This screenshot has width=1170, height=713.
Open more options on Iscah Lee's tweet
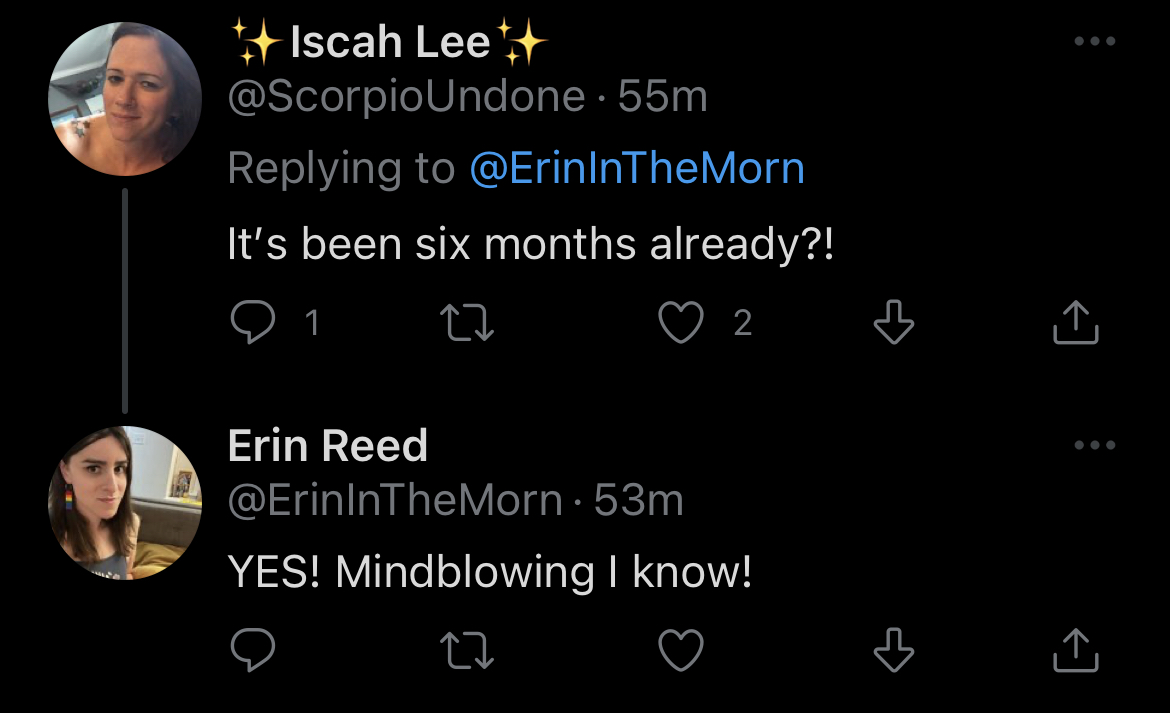(x=1094, y=42)
